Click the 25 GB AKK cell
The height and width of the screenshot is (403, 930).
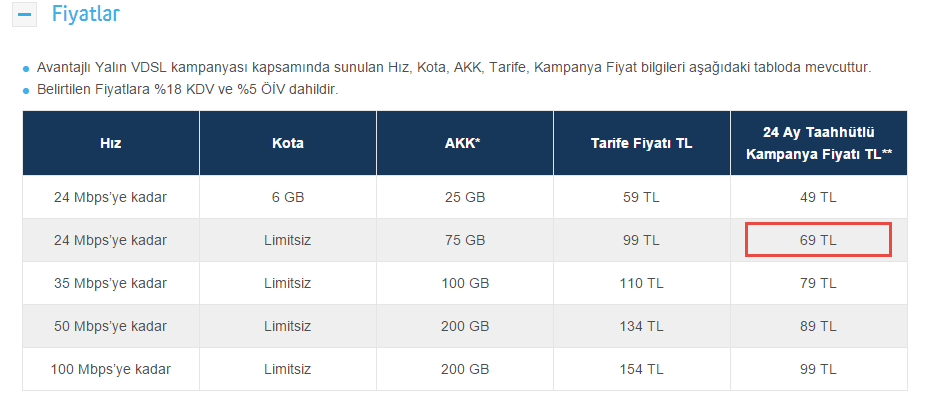pos(464,197)
